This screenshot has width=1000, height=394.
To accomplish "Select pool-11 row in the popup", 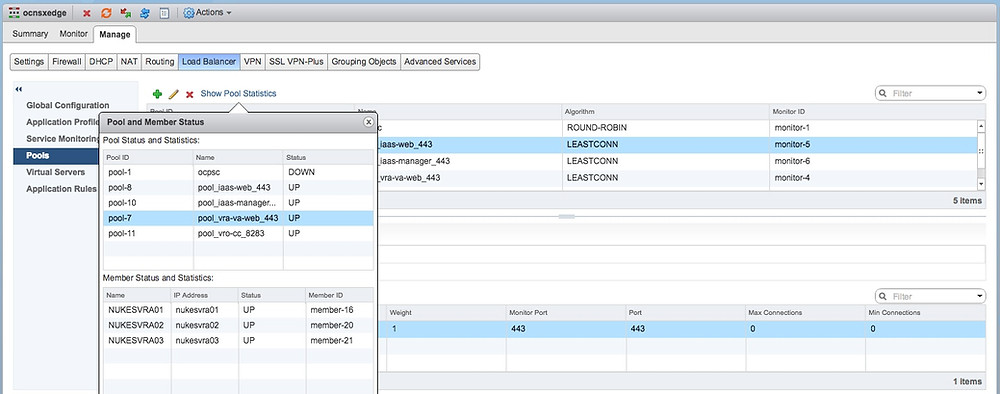I will coord(239,233).
